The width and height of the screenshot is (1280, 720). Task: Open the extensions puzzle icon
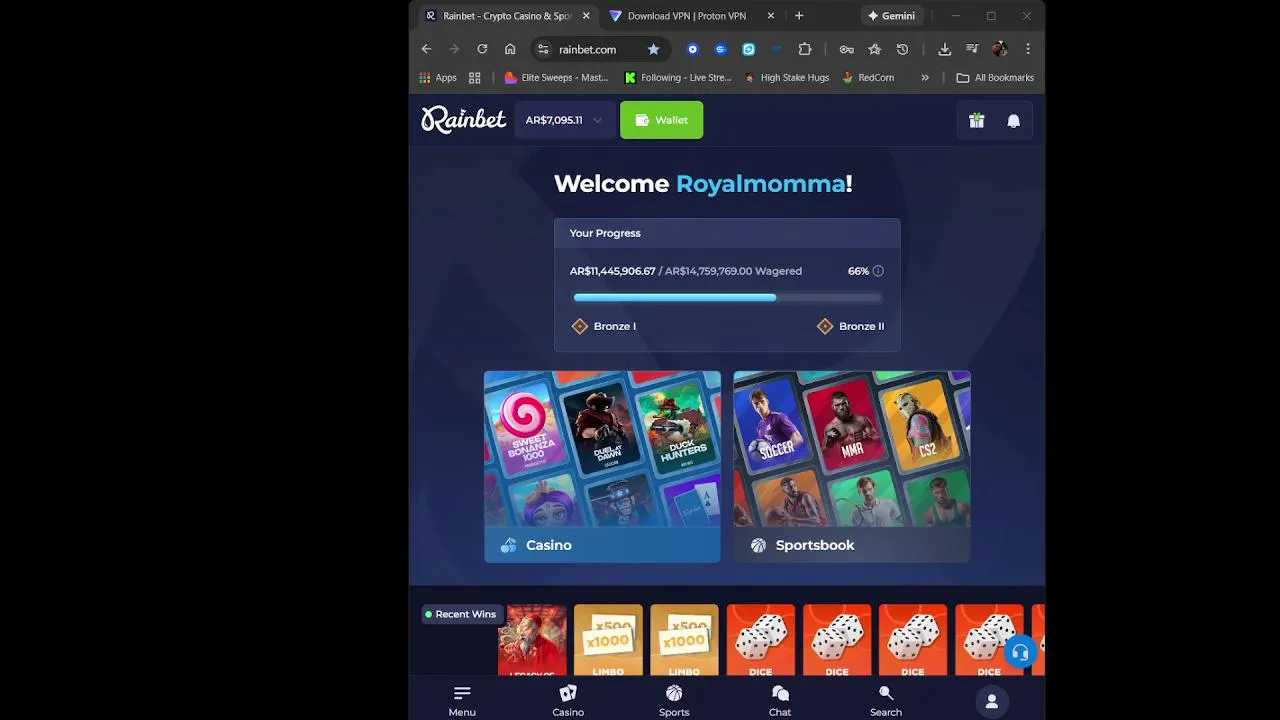805,49
